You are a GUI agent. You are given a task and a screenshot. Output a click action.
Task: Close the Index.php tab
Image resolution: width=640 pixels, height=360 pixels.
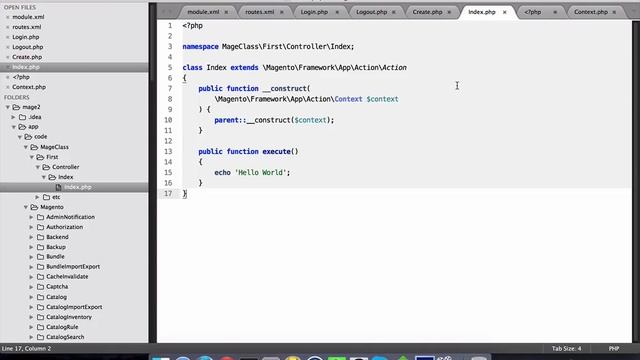504,12
